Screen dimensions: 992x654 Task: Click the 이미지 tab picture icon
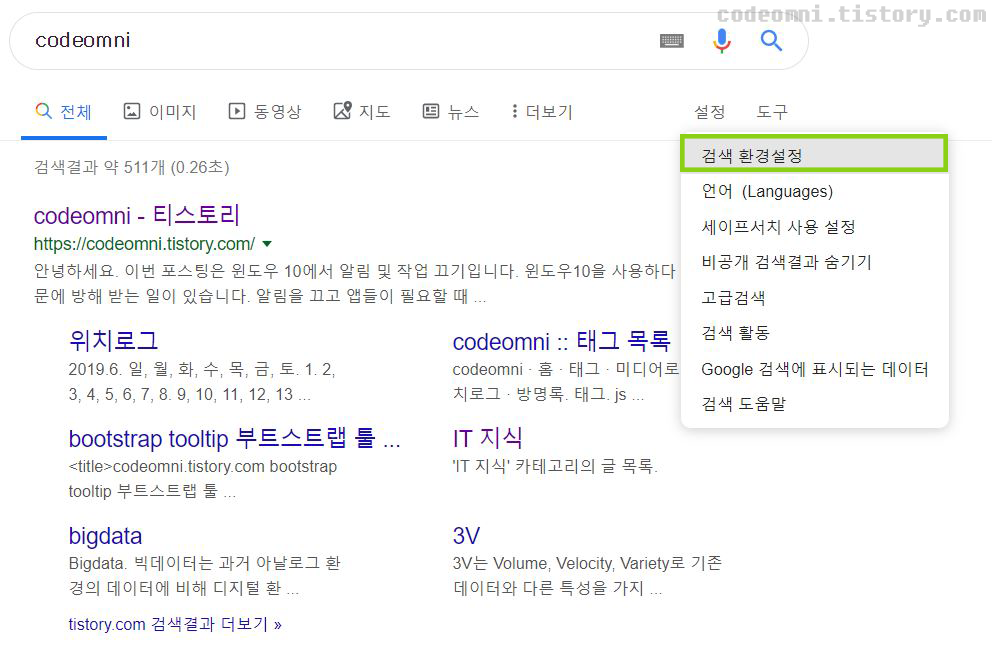click(x=132, y=111)
